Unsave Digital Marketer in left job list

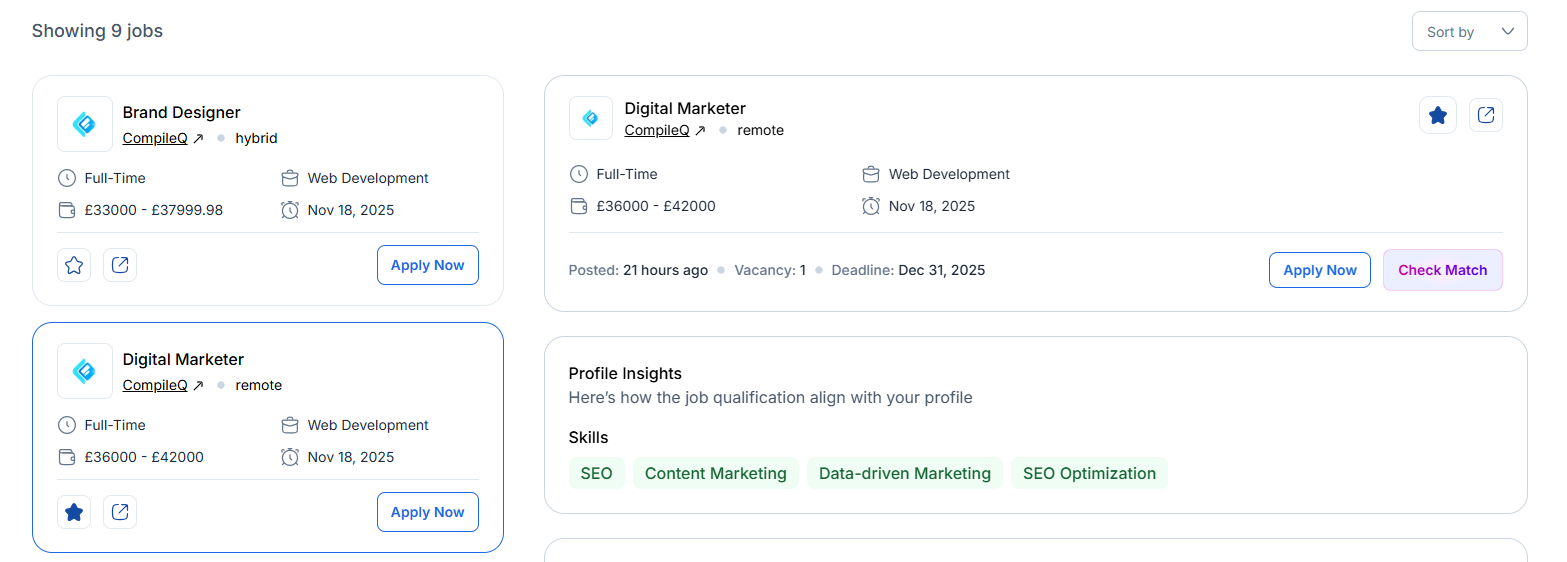pyautogui.click(x=74, y=512)
